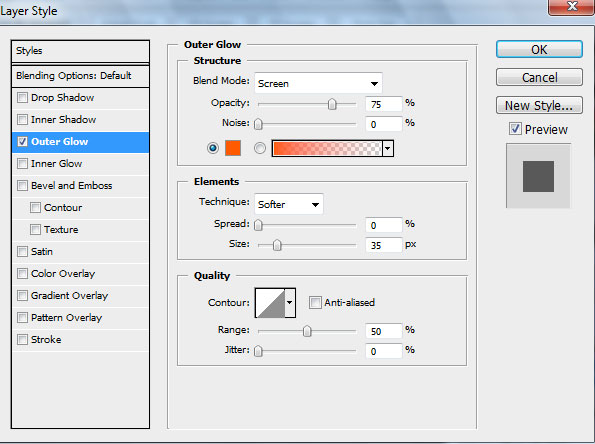Select the solid color radio button
Viewport: 595px width, 444px height.
tap(213, 148)
